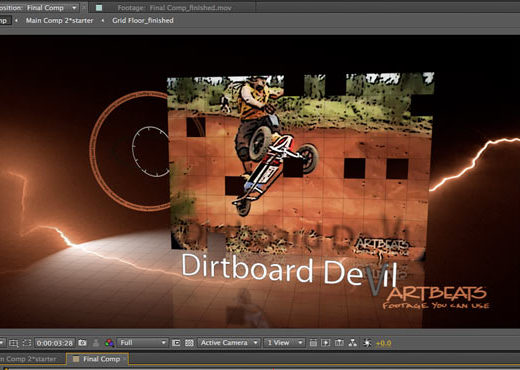Click the Reset Exposure aperture icon
Image resolution: width=520 pixels, height=370 pixels.
[x=367, y=343]
